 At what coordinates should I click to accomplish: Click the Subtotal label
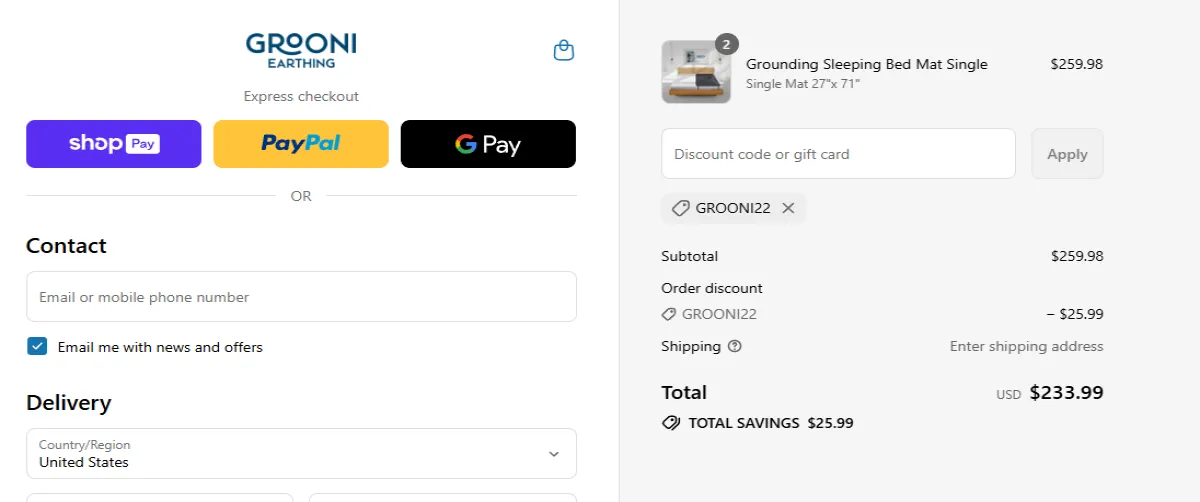pos(689,256)
